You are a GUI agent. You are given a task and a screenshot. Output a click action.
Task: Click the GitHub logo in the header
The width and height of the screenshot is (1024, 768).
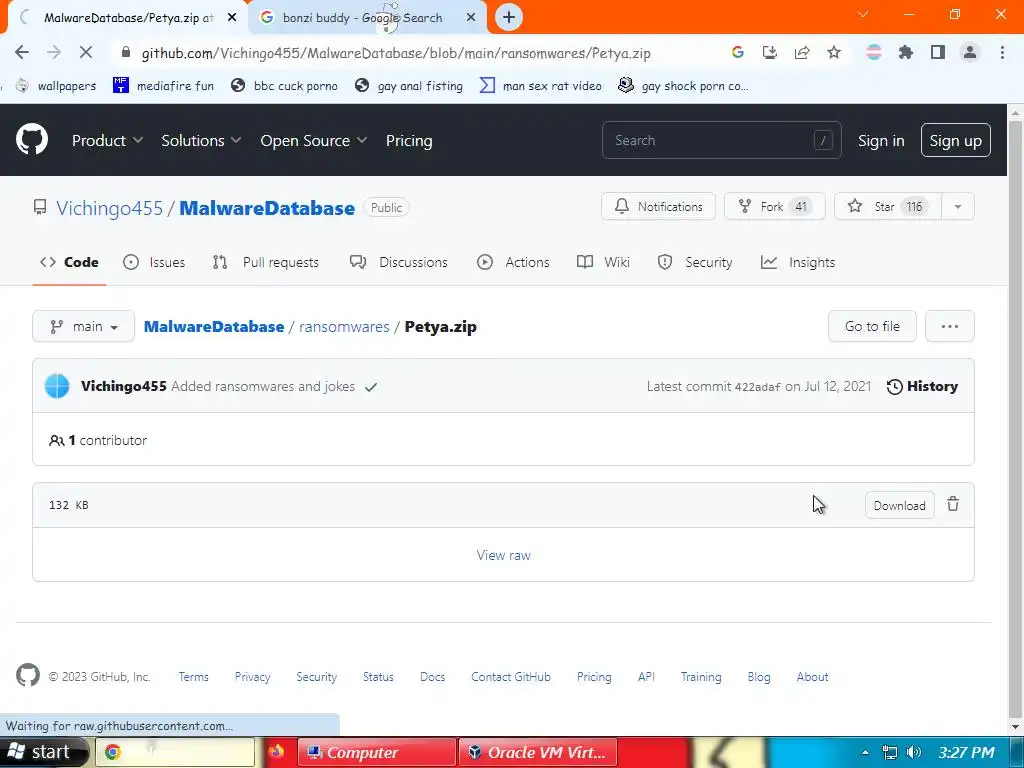[x=31, y=139]
